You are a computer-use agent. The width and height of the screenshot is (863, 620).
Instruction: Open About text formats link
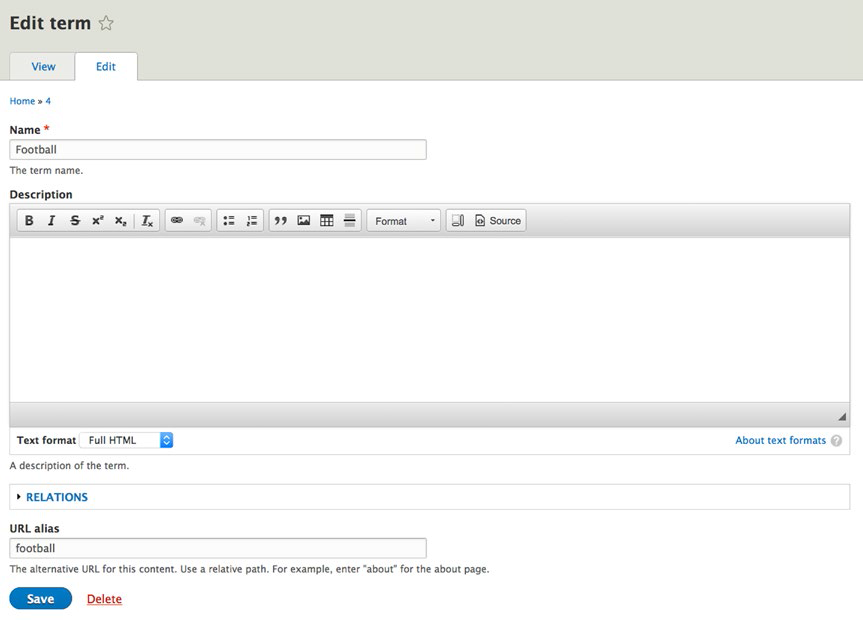click(x=780, y=440)
